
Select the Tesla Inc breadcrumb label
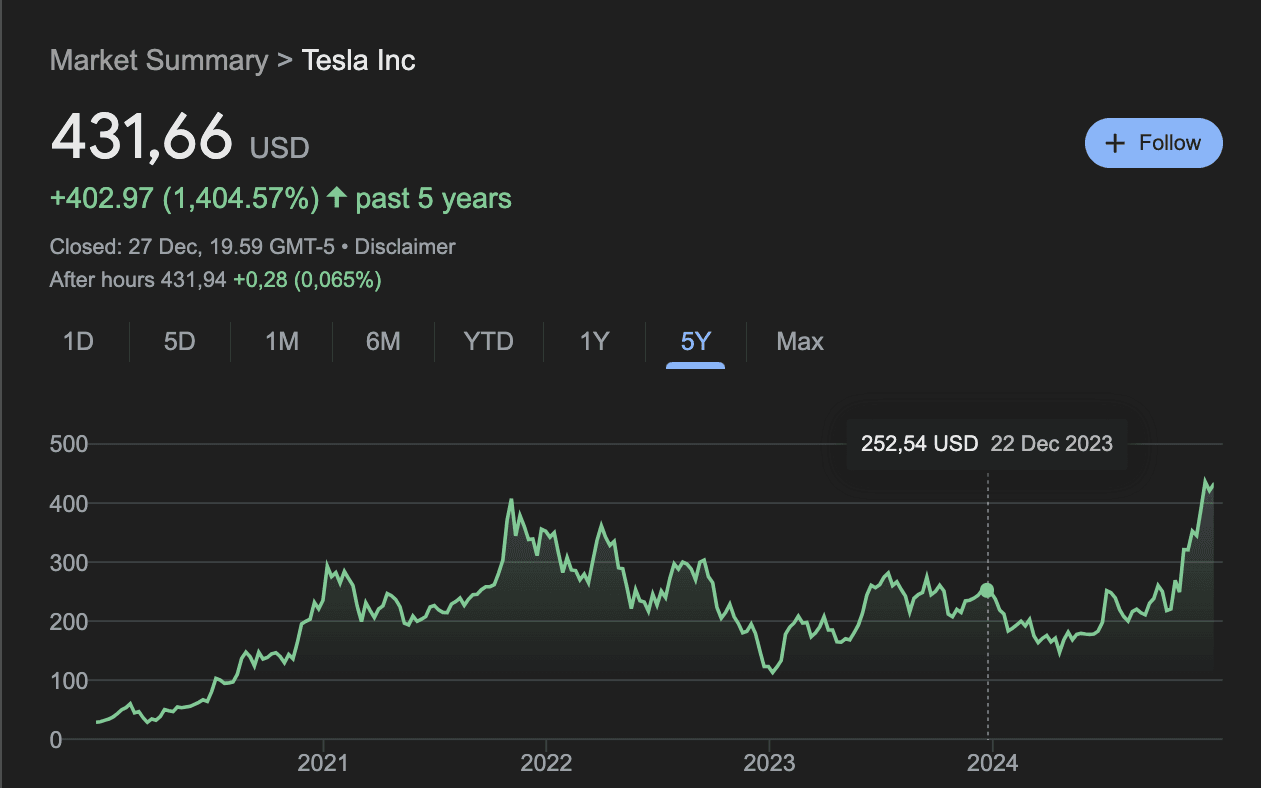coord(358,60)
